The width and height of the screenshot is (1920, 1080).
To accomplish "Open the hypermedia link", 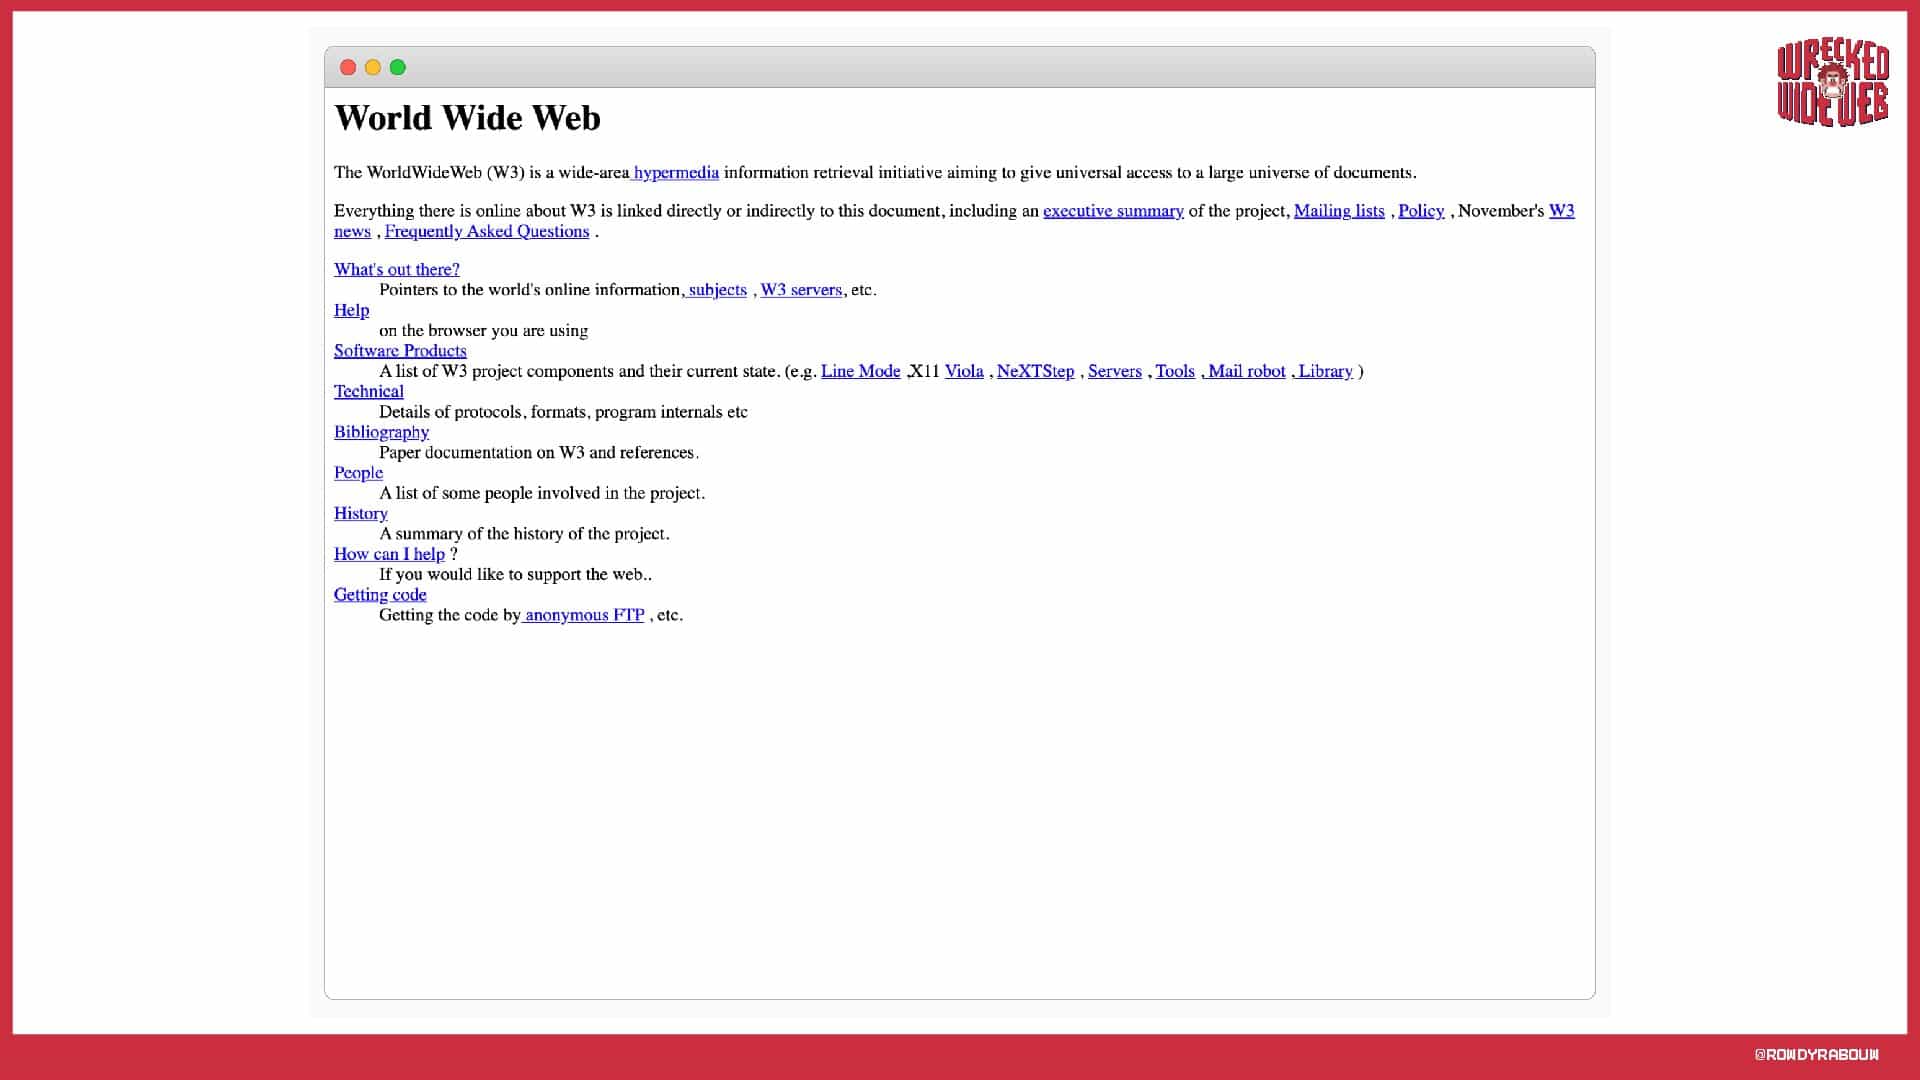I will click(x=676, y=172).
